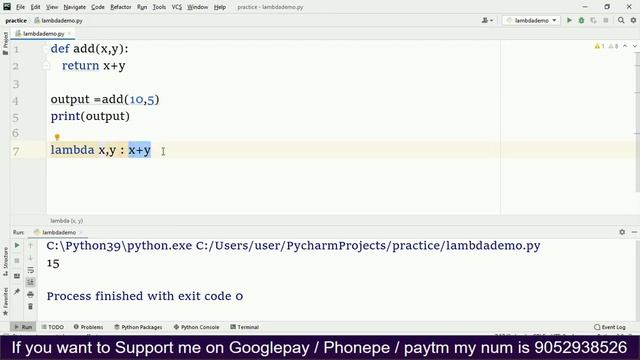Open the Refactor menu
640x360 pixels.
[121, 7]
